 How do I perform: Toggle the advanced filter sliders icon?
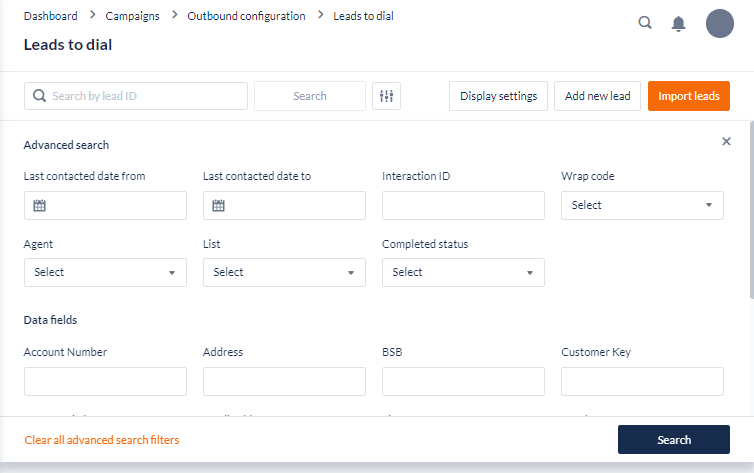point(386,96)
